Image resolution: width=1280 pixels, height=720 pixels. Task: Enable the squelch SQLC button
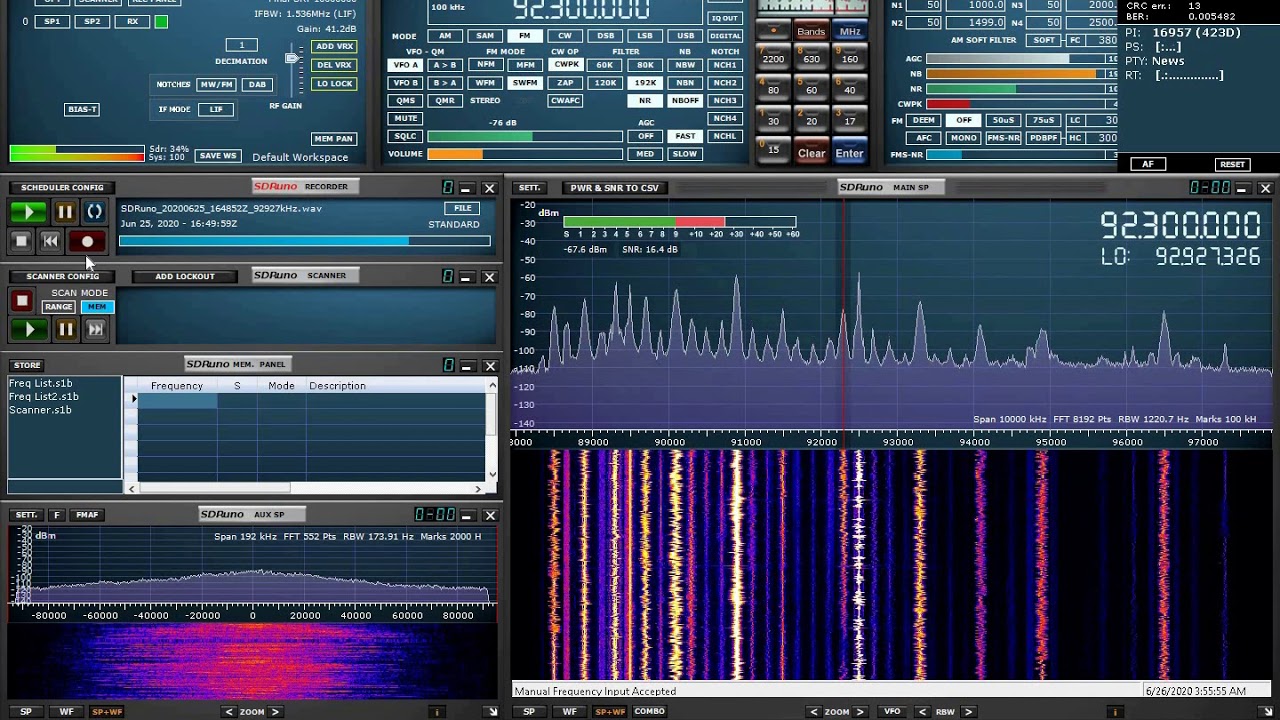pos(405,137)
